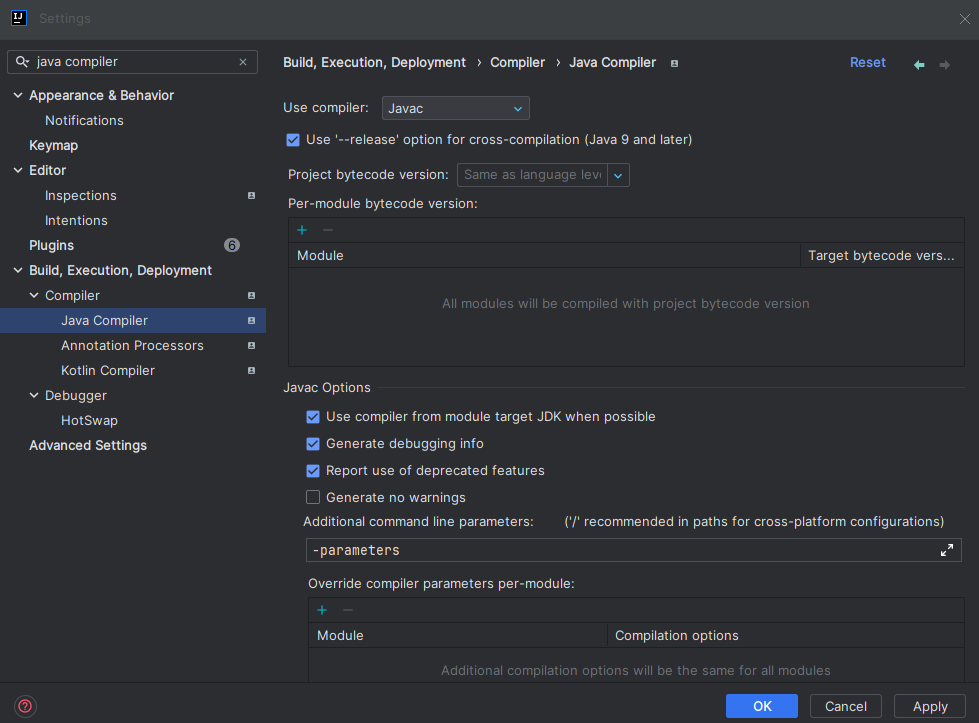Open the help question mark
This screenshot has height=723, width=979.
[x=25, y=706]
